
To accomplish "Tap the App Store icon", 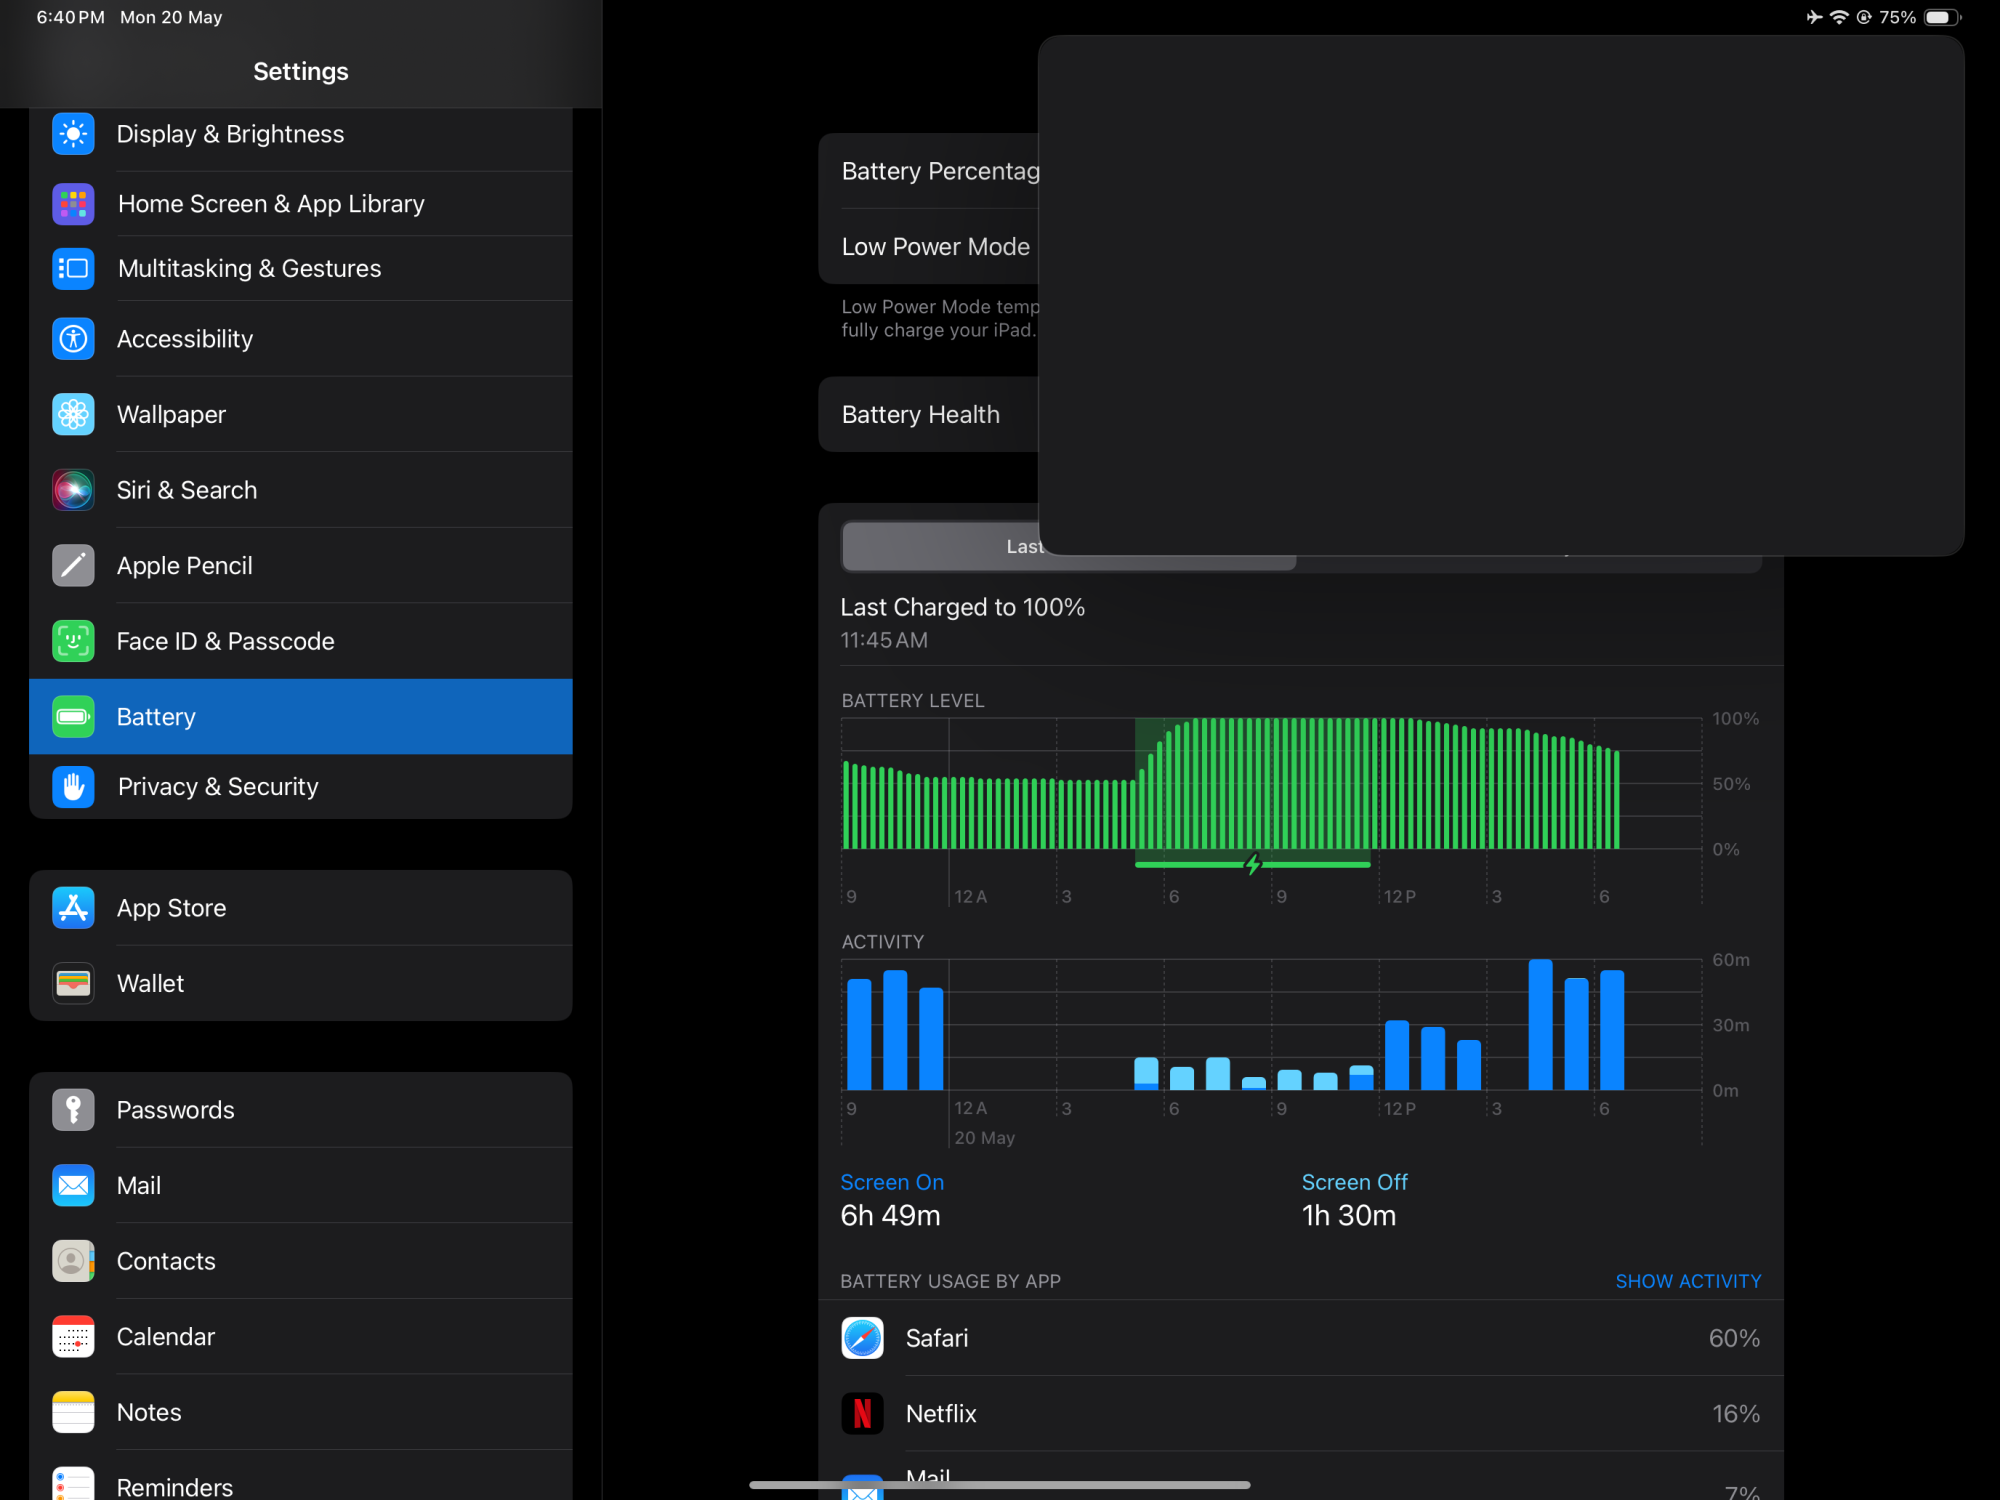I will (x=73, y=908).
